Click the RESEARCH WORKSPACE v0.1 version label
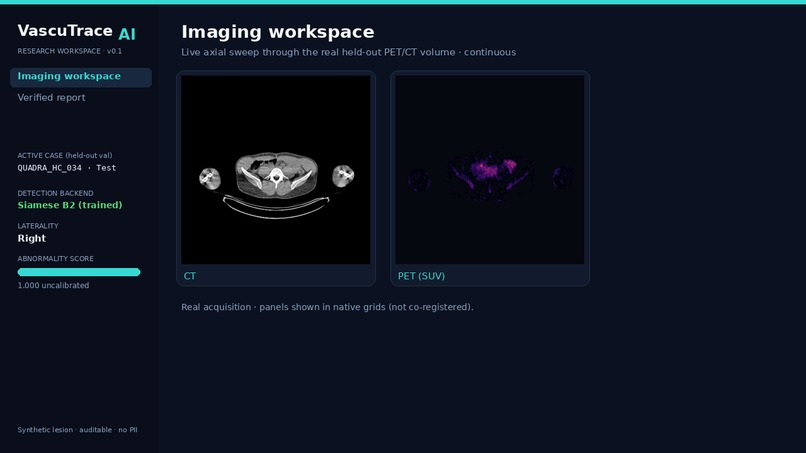This screenshot has height=453, width=806. coord(69,51)
